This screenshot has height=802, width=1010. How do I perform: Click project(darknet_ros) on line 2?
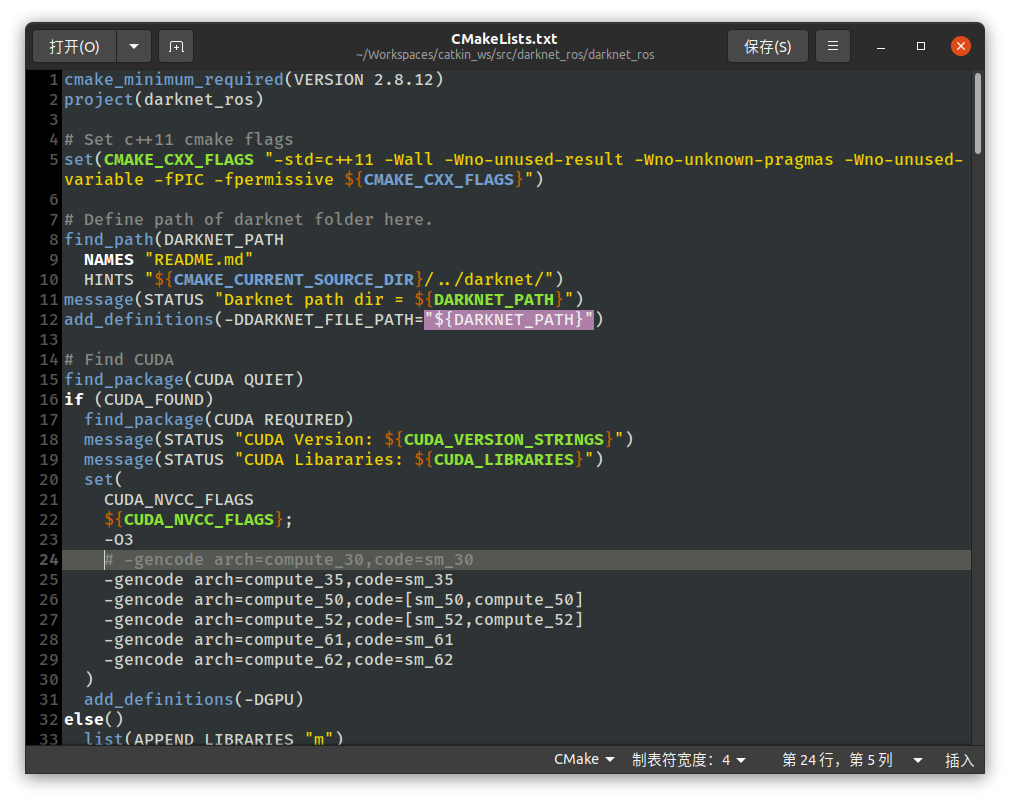pyautogui.click(x=164, y=99)
